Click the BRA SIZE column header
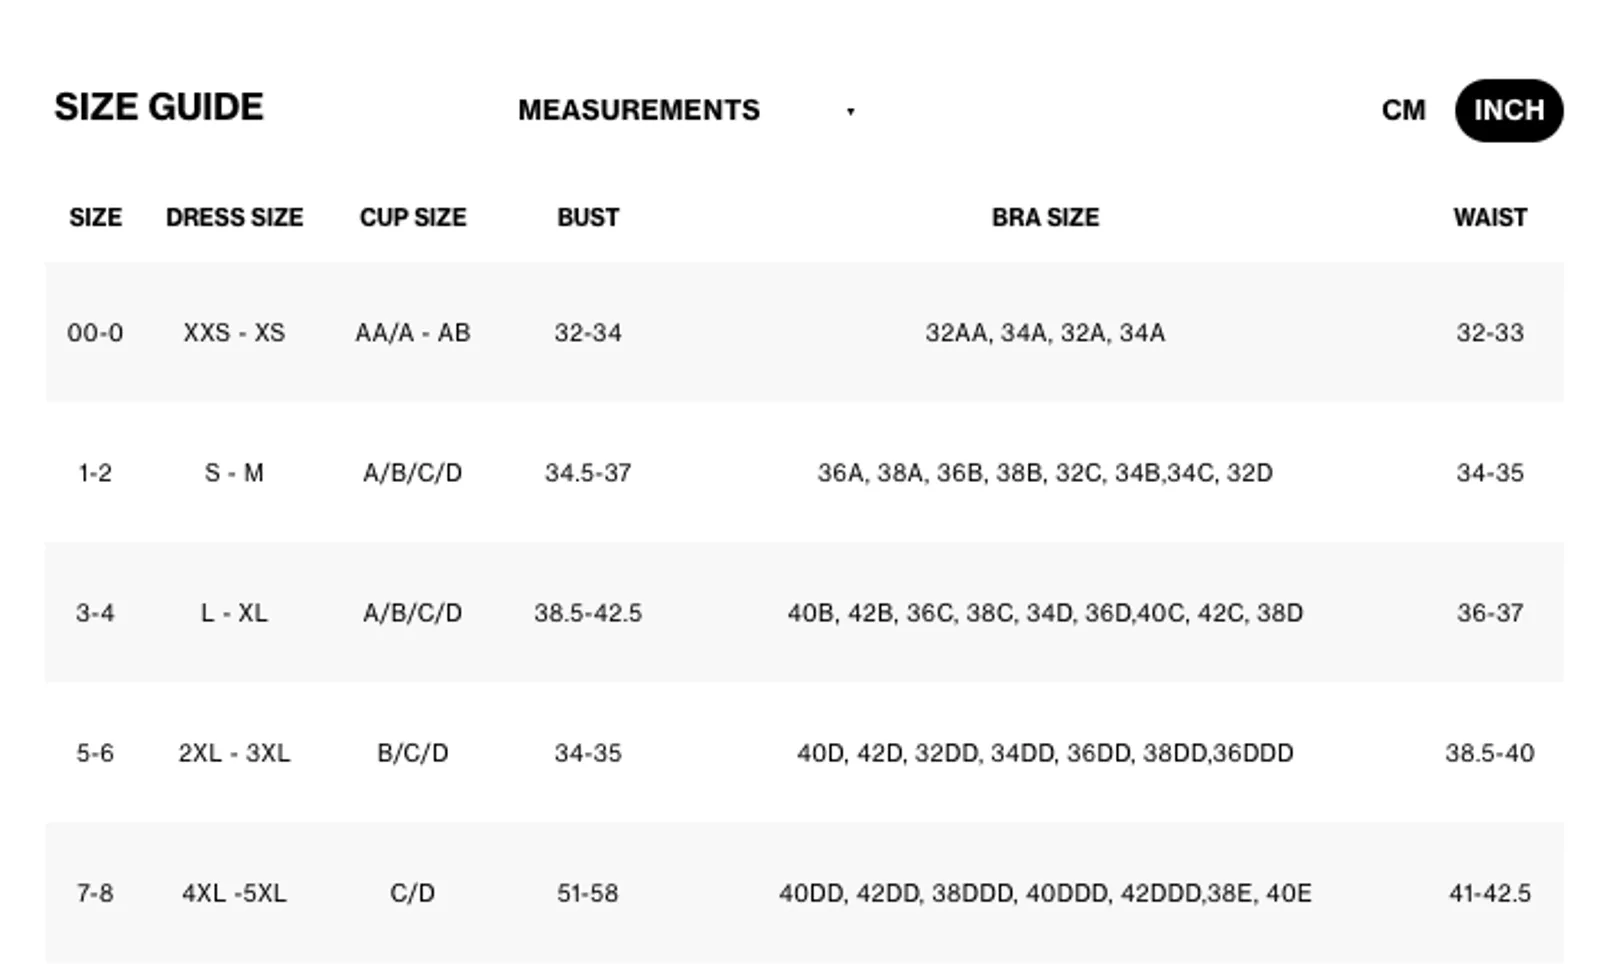The width and height of the screenshot is (1600, 965). point(1045,217)
